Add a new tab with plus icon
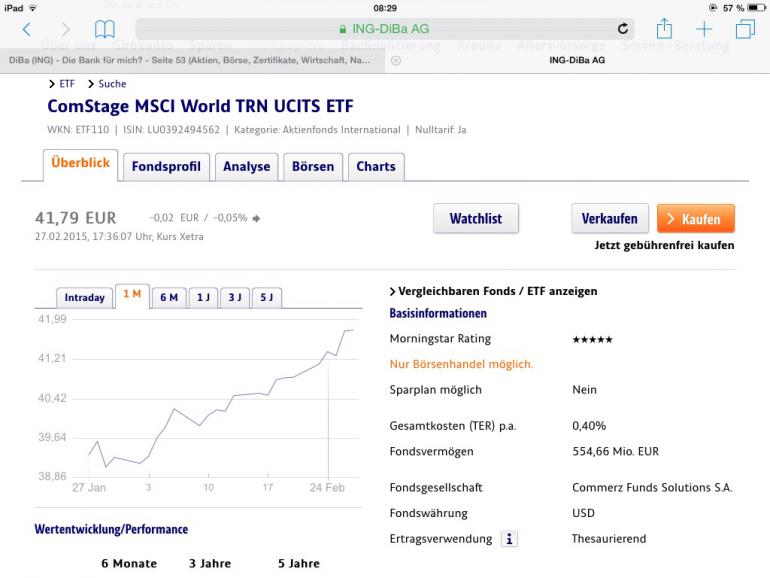This screenshot has height=578, width=770. (704, 29)
